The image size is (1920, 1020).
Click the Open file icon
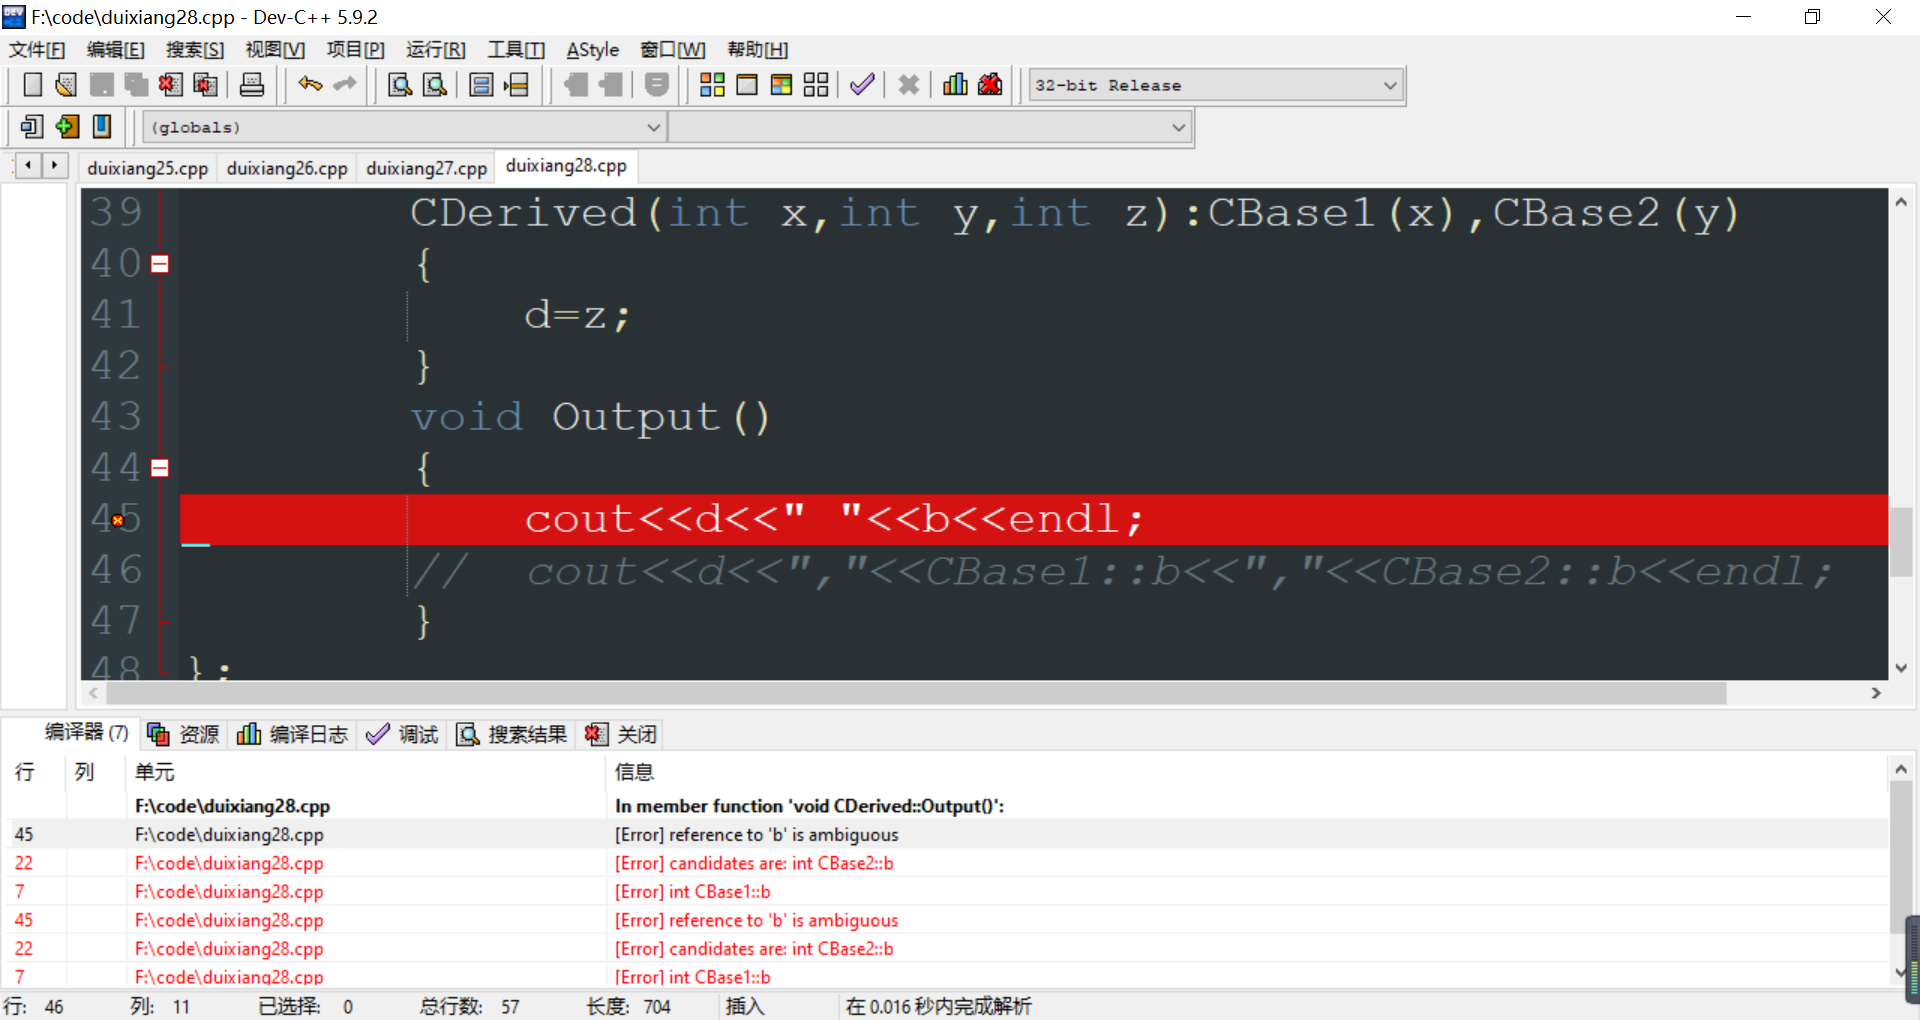66,85
